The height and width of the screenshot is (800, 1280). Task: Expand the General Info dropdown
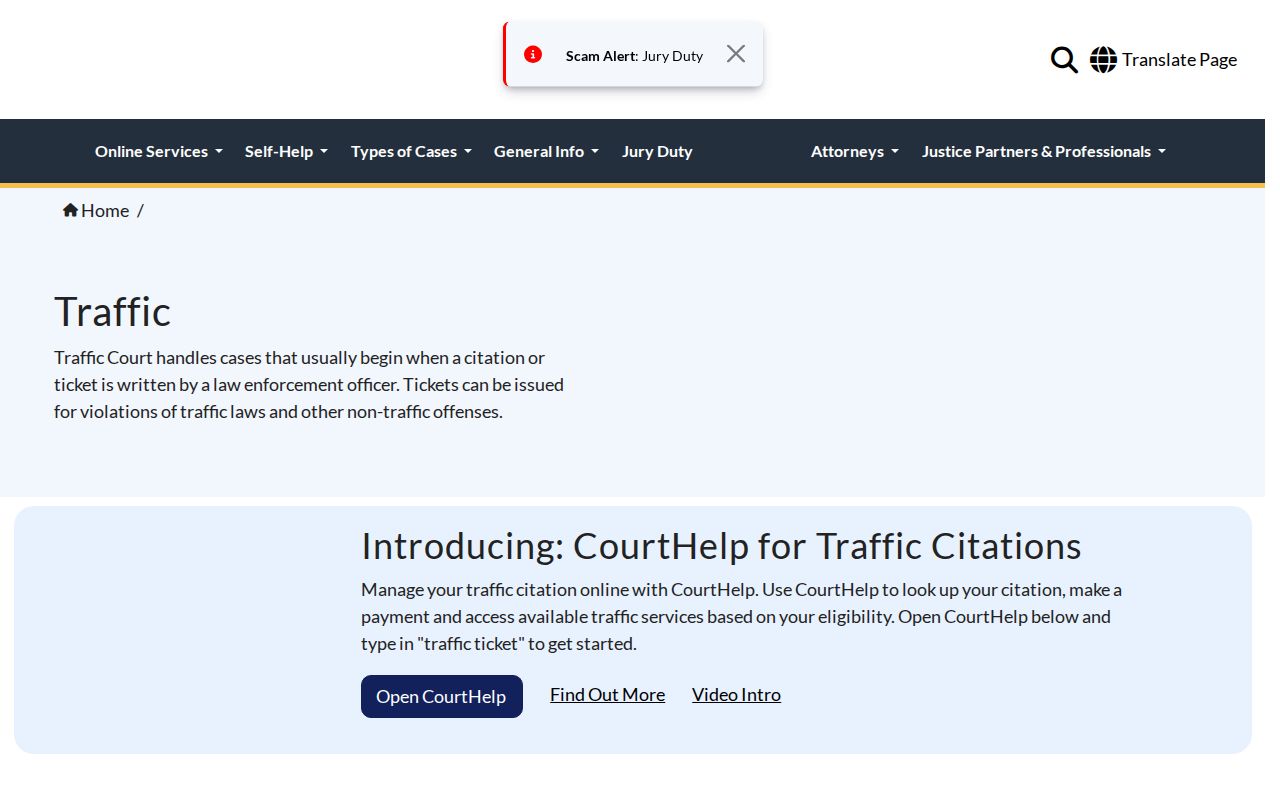coord(546,152)
